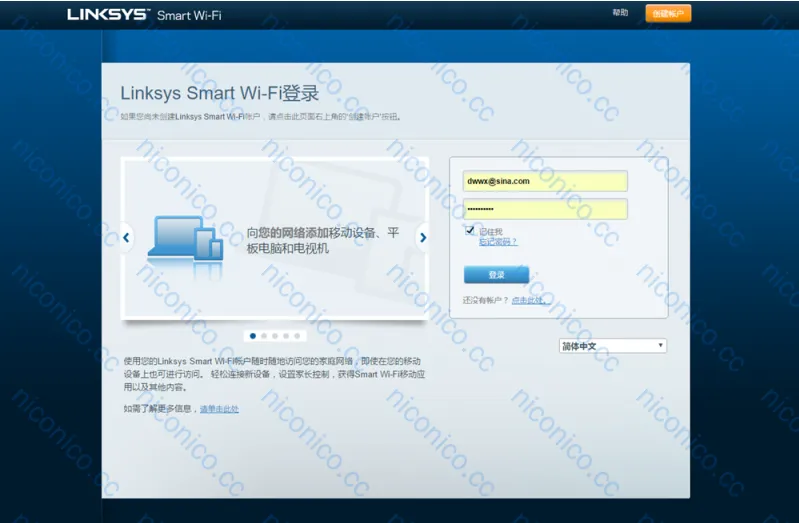
Task: Follow the 请单击此处 learn more link
Action: [x=219, y=409]
